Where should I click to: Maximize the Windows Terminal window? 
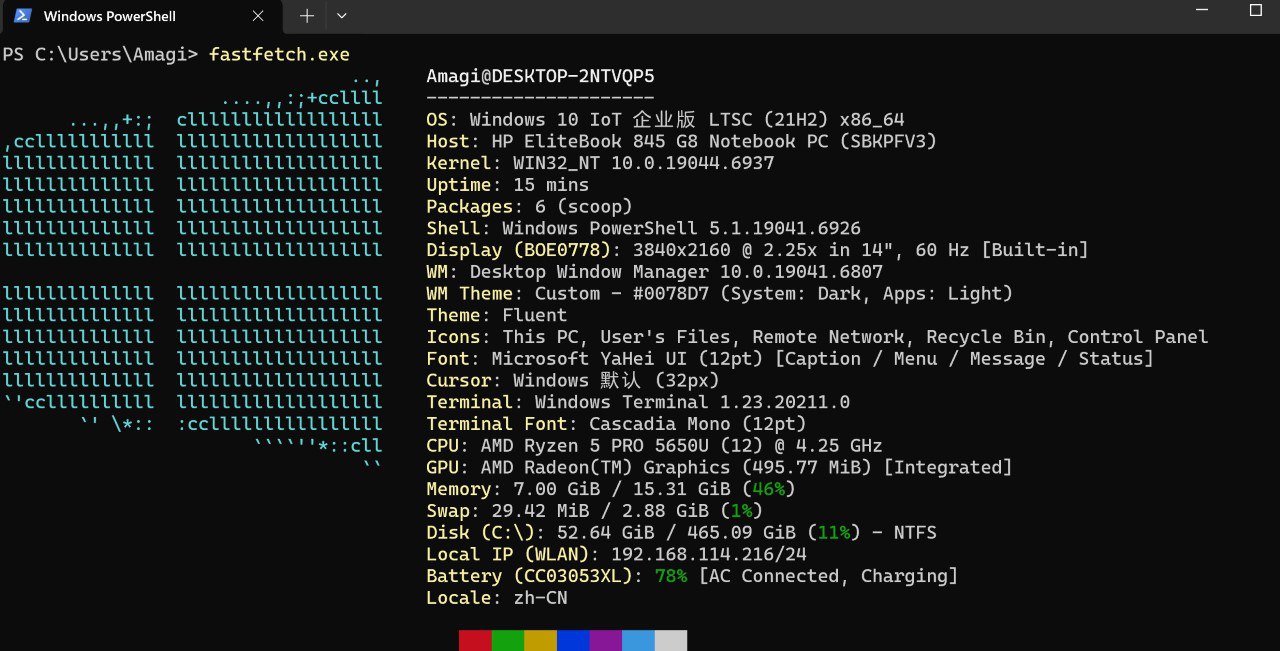(1256, 10)
